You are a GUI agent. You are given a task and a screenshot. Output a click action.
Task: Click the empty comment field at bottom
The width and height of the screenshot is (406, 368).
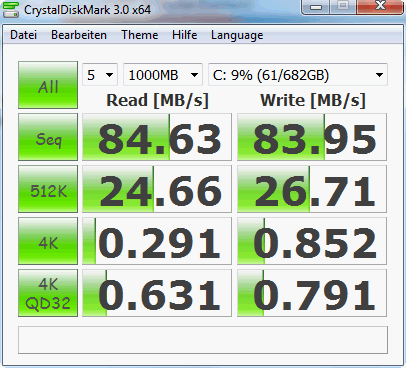click(x=203, y=340)
